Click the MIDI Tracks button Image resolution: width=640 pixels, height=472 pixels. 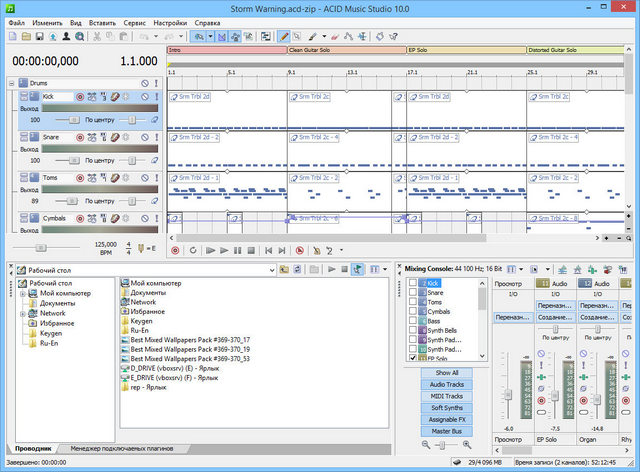[x=446, y=396]
